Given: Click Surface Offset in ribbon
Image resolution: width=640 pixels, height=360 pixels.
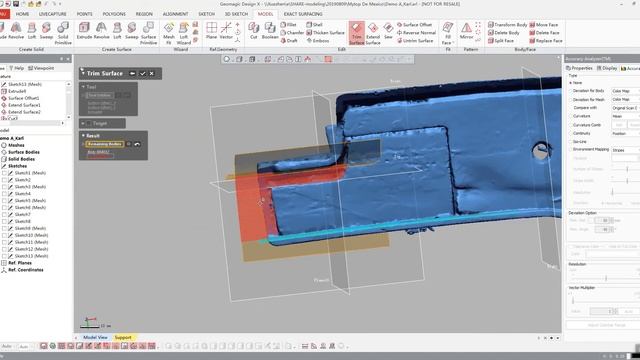Looking at the screenshot, I should [414, 24].
